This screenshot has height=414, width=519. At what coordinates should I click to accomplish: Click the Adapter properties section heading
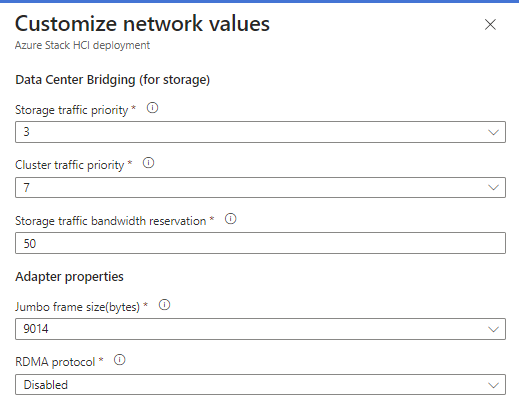(x=69, y=277)
